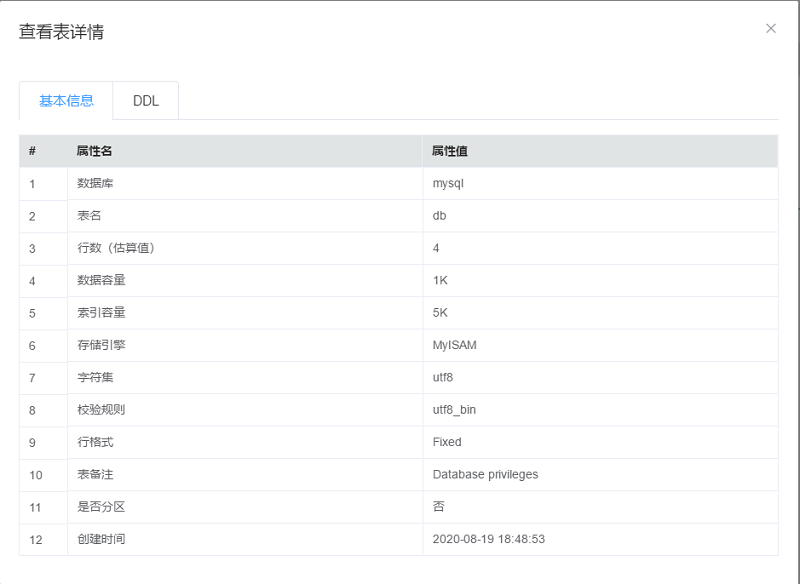Click the 属性名 column header
Screen dimensions: 800x584
point(245,151)
